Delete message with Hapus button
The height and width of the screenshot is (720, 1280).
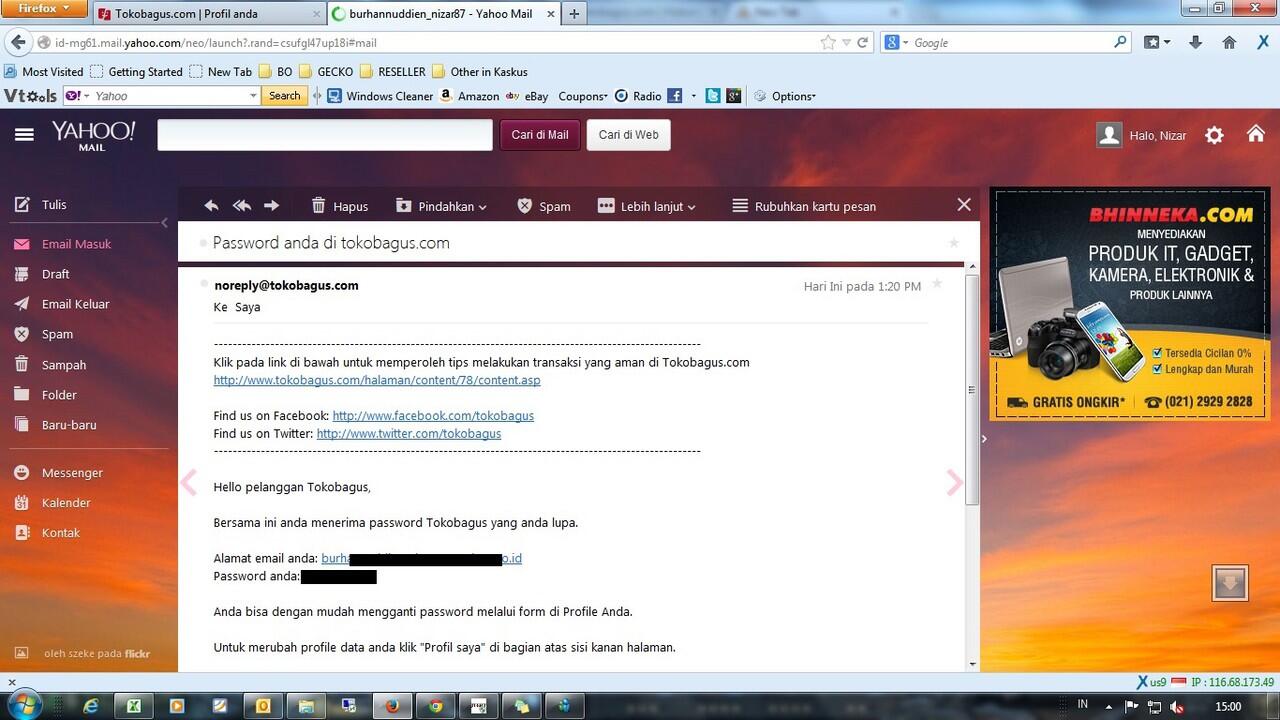click(339, 206)
